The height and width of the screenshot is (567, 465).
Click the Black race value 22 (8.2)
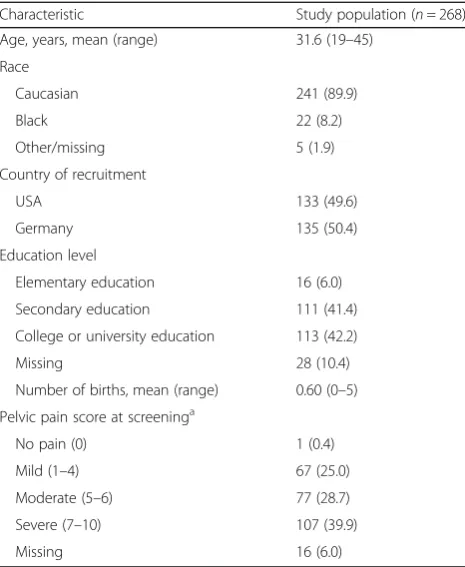[x=319, y=120]
